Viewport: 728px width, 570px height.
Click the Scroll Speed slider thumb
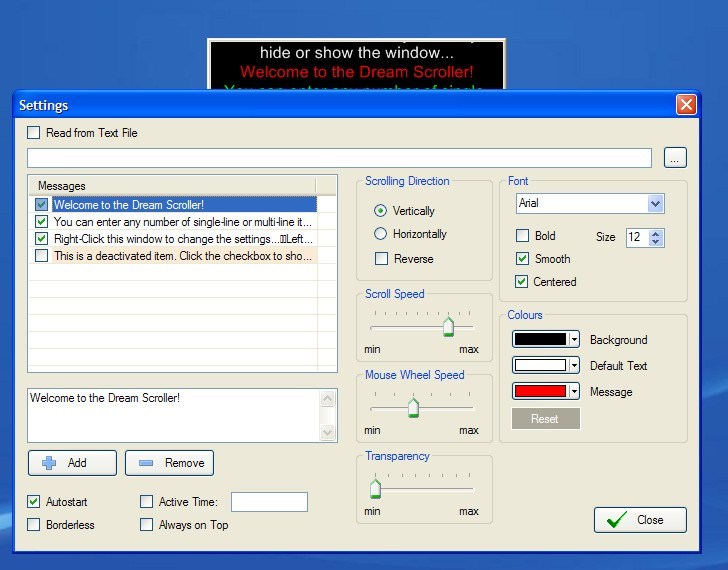tap(448, 326)
